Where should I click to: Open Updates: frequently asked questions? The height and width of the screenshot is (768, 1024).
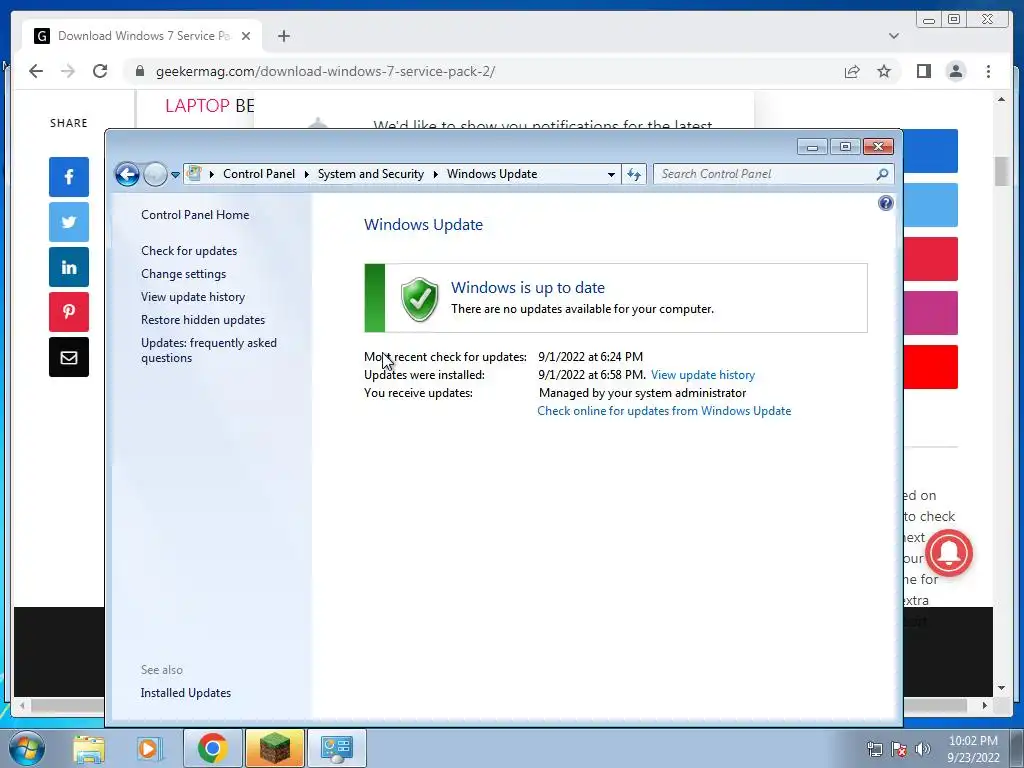click(208, 350)
